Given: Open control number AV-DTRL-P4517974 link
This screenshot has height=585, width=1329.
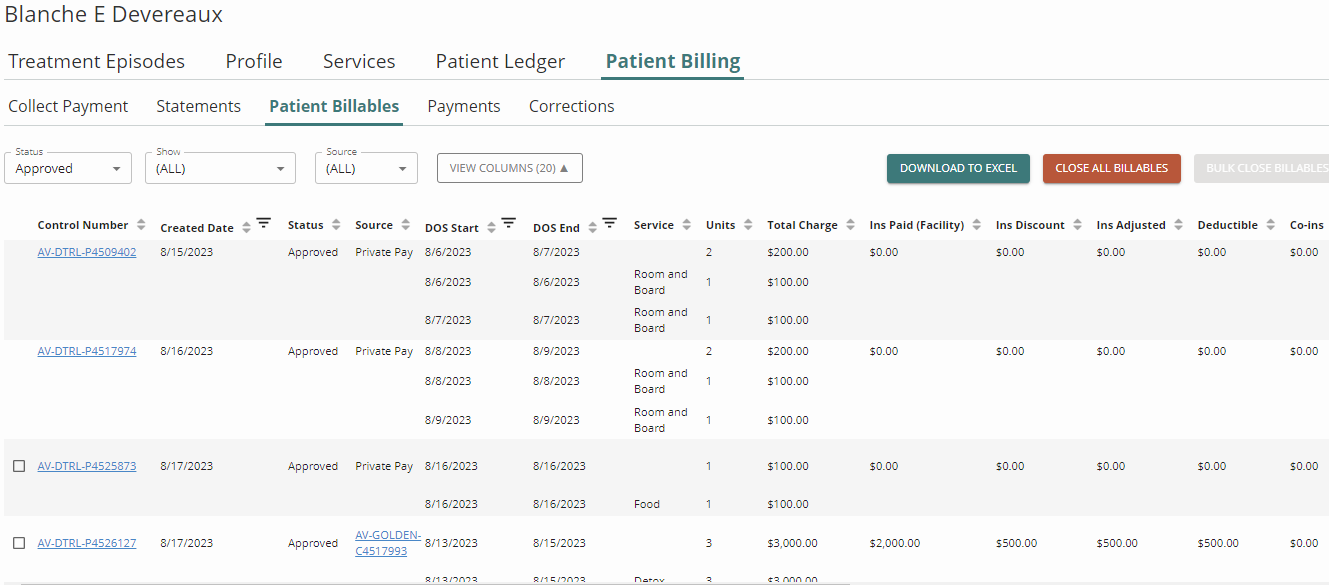Looking at the screenshot, I should pos(87,351).
